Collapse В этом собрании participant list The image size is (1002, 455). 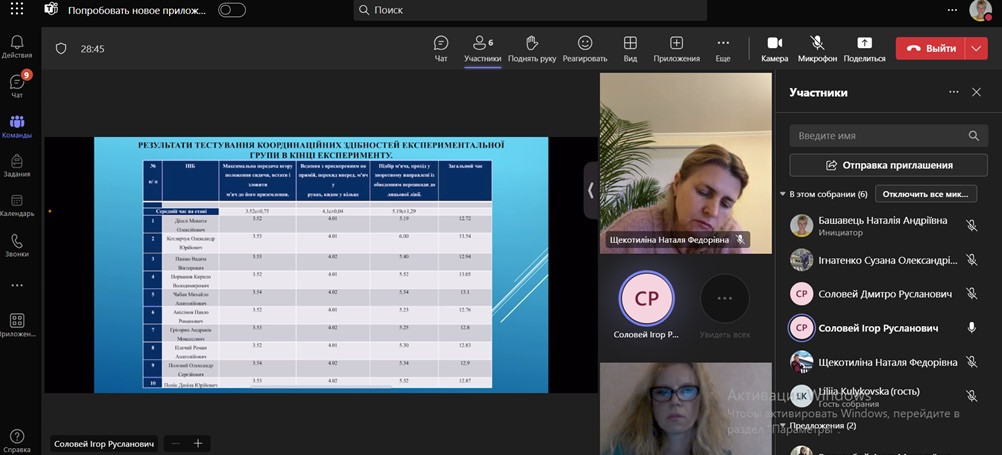point(783,194)
